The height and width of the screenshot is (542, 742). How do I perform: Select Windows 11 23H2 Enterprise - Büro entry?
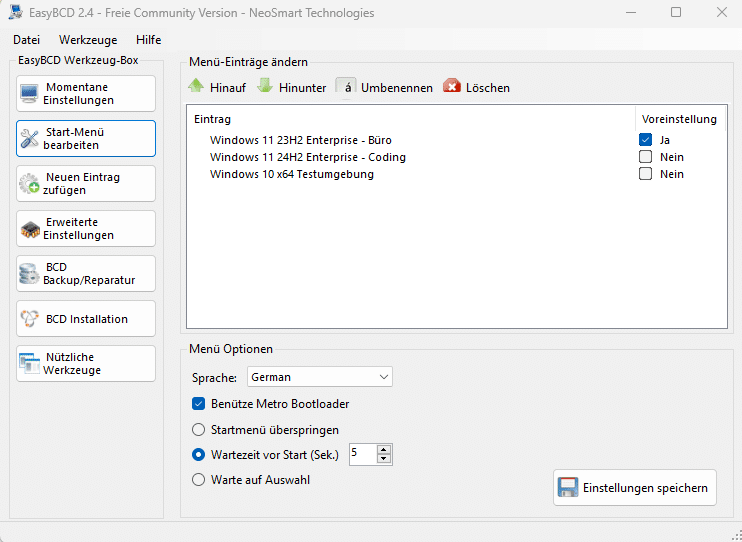tap(300, 140)
